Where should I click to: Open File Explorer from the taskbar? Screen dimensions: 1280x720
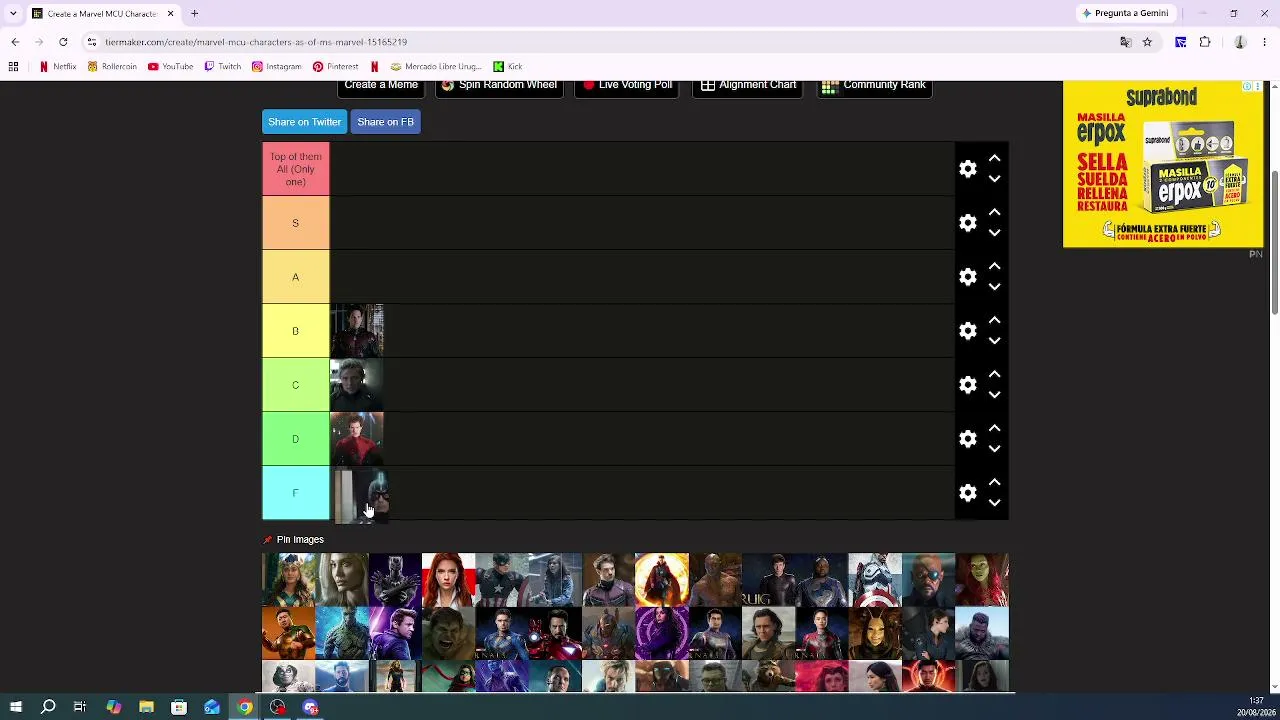pyautogui.click(x=146, y=708)
